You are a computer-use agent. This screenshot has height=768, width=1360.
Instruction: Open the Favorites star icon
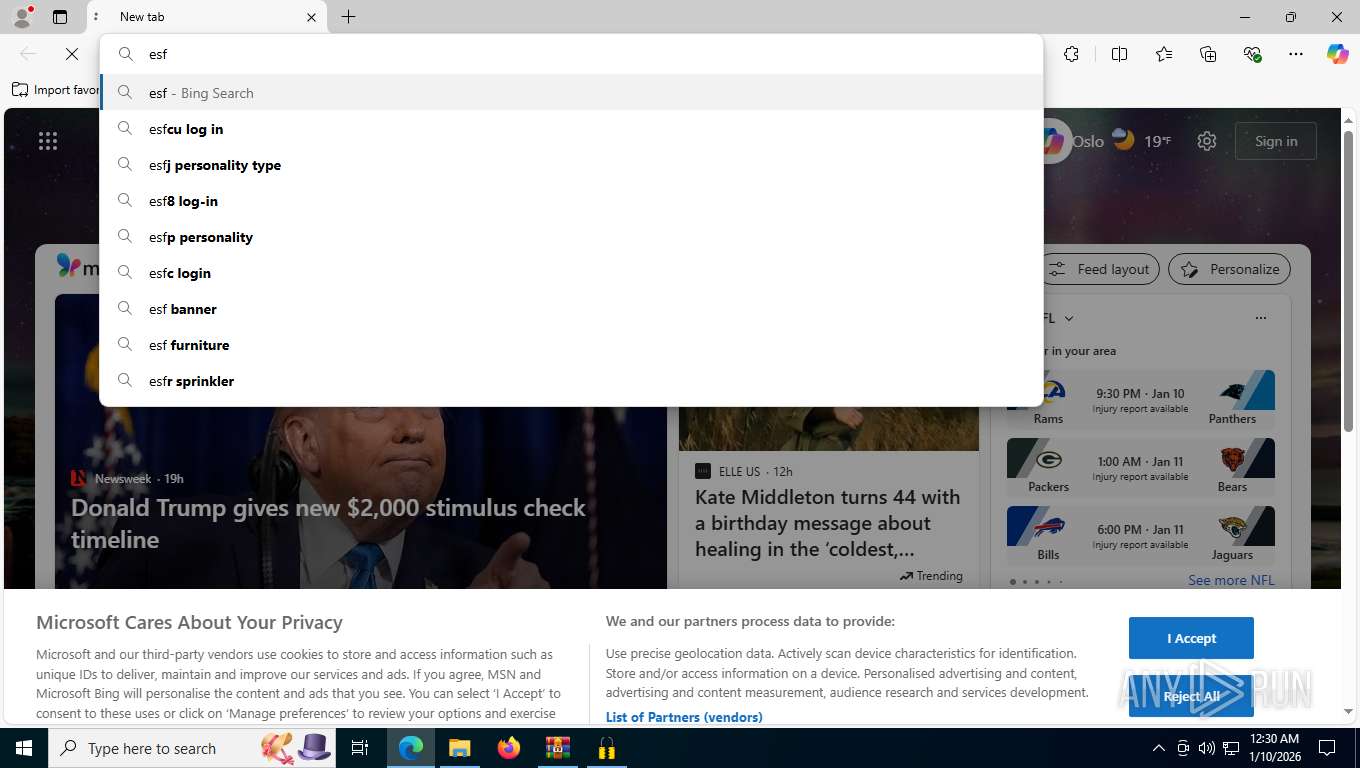pos(1164,54)
